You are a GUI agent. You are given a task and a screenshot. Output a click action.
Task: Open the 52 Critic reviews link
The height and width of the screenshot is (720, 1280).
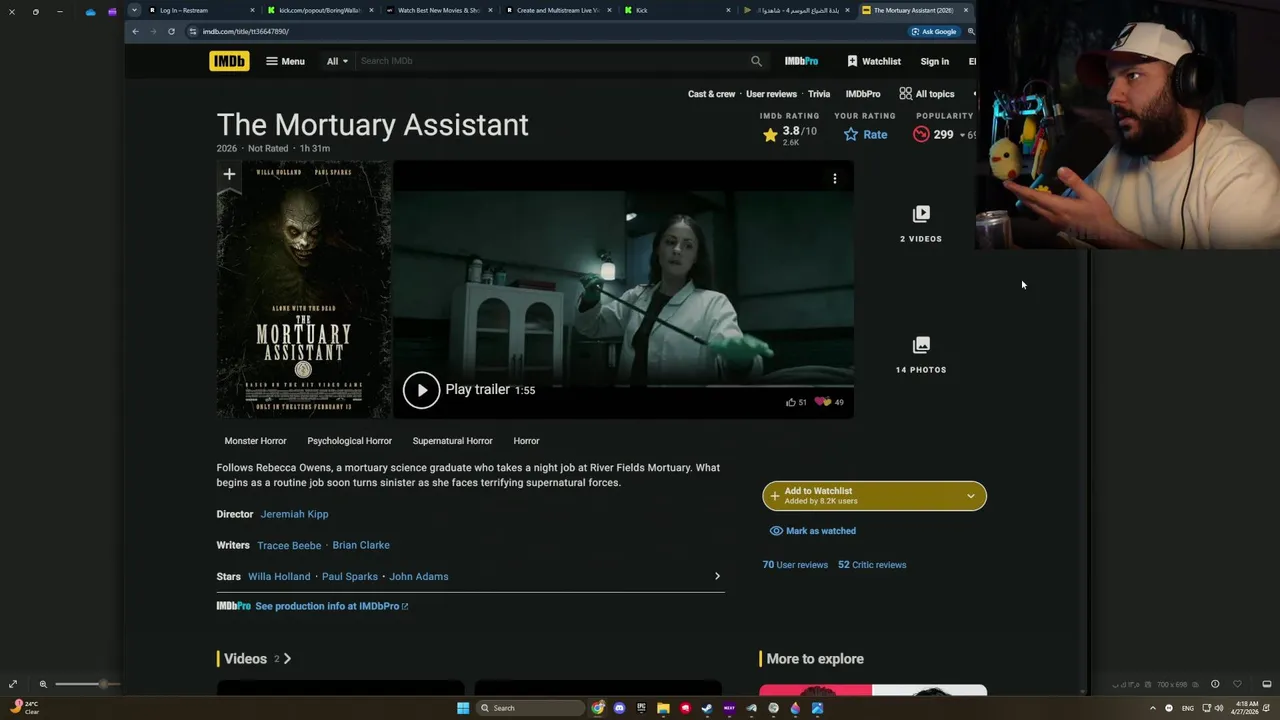tap(872, 565)
